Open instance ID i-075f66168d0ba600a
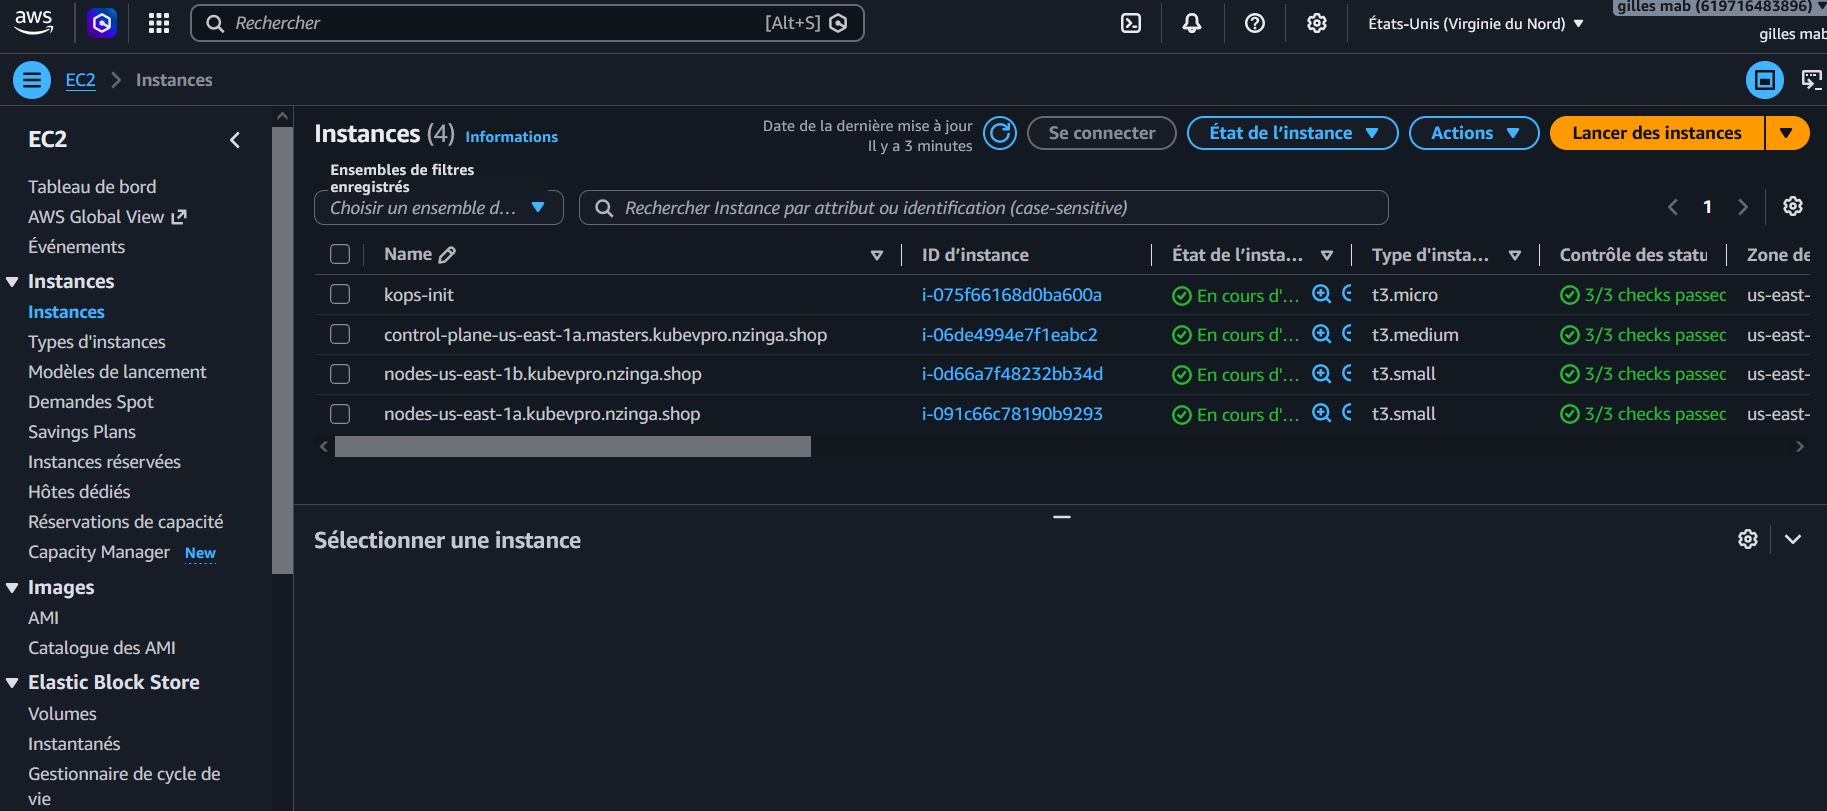 click(1012, 295)
